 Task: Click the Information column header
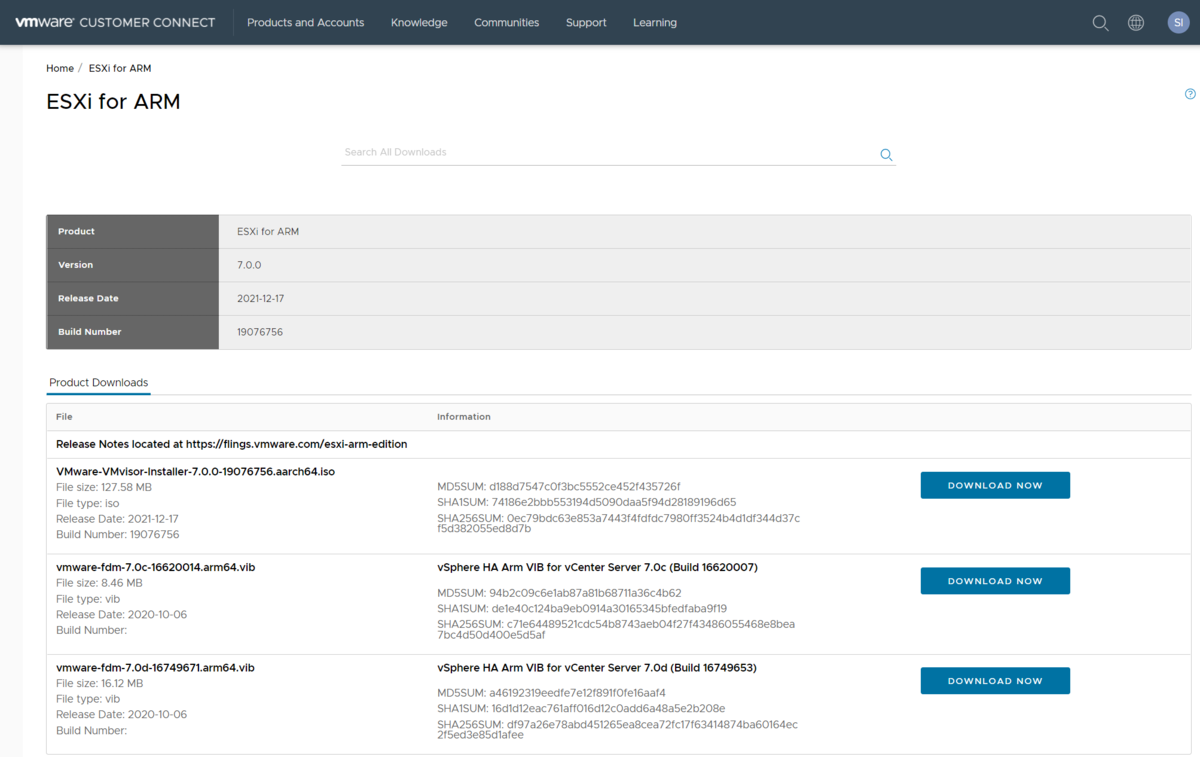click(464, 416)
